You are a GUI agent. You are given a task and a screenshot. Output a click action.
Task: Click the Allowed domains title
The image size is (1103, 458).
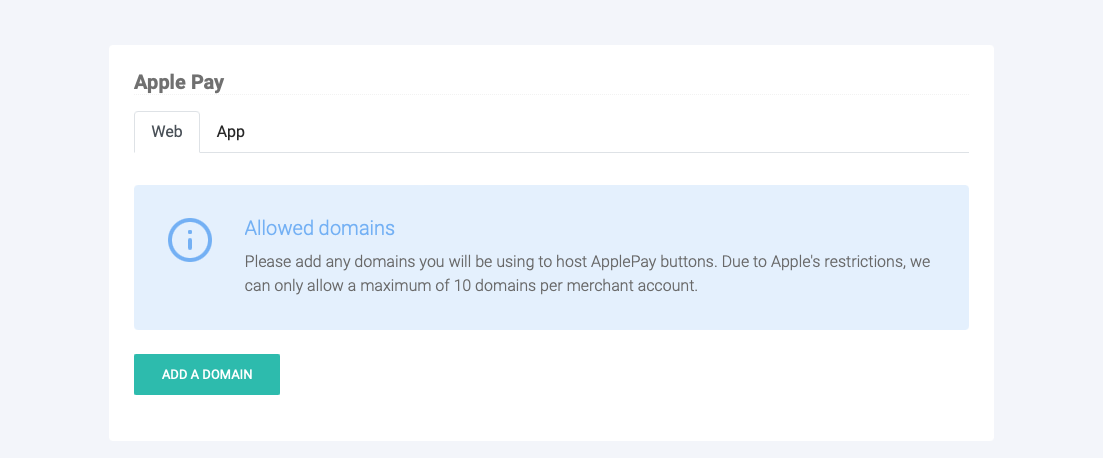coord(319,228)
